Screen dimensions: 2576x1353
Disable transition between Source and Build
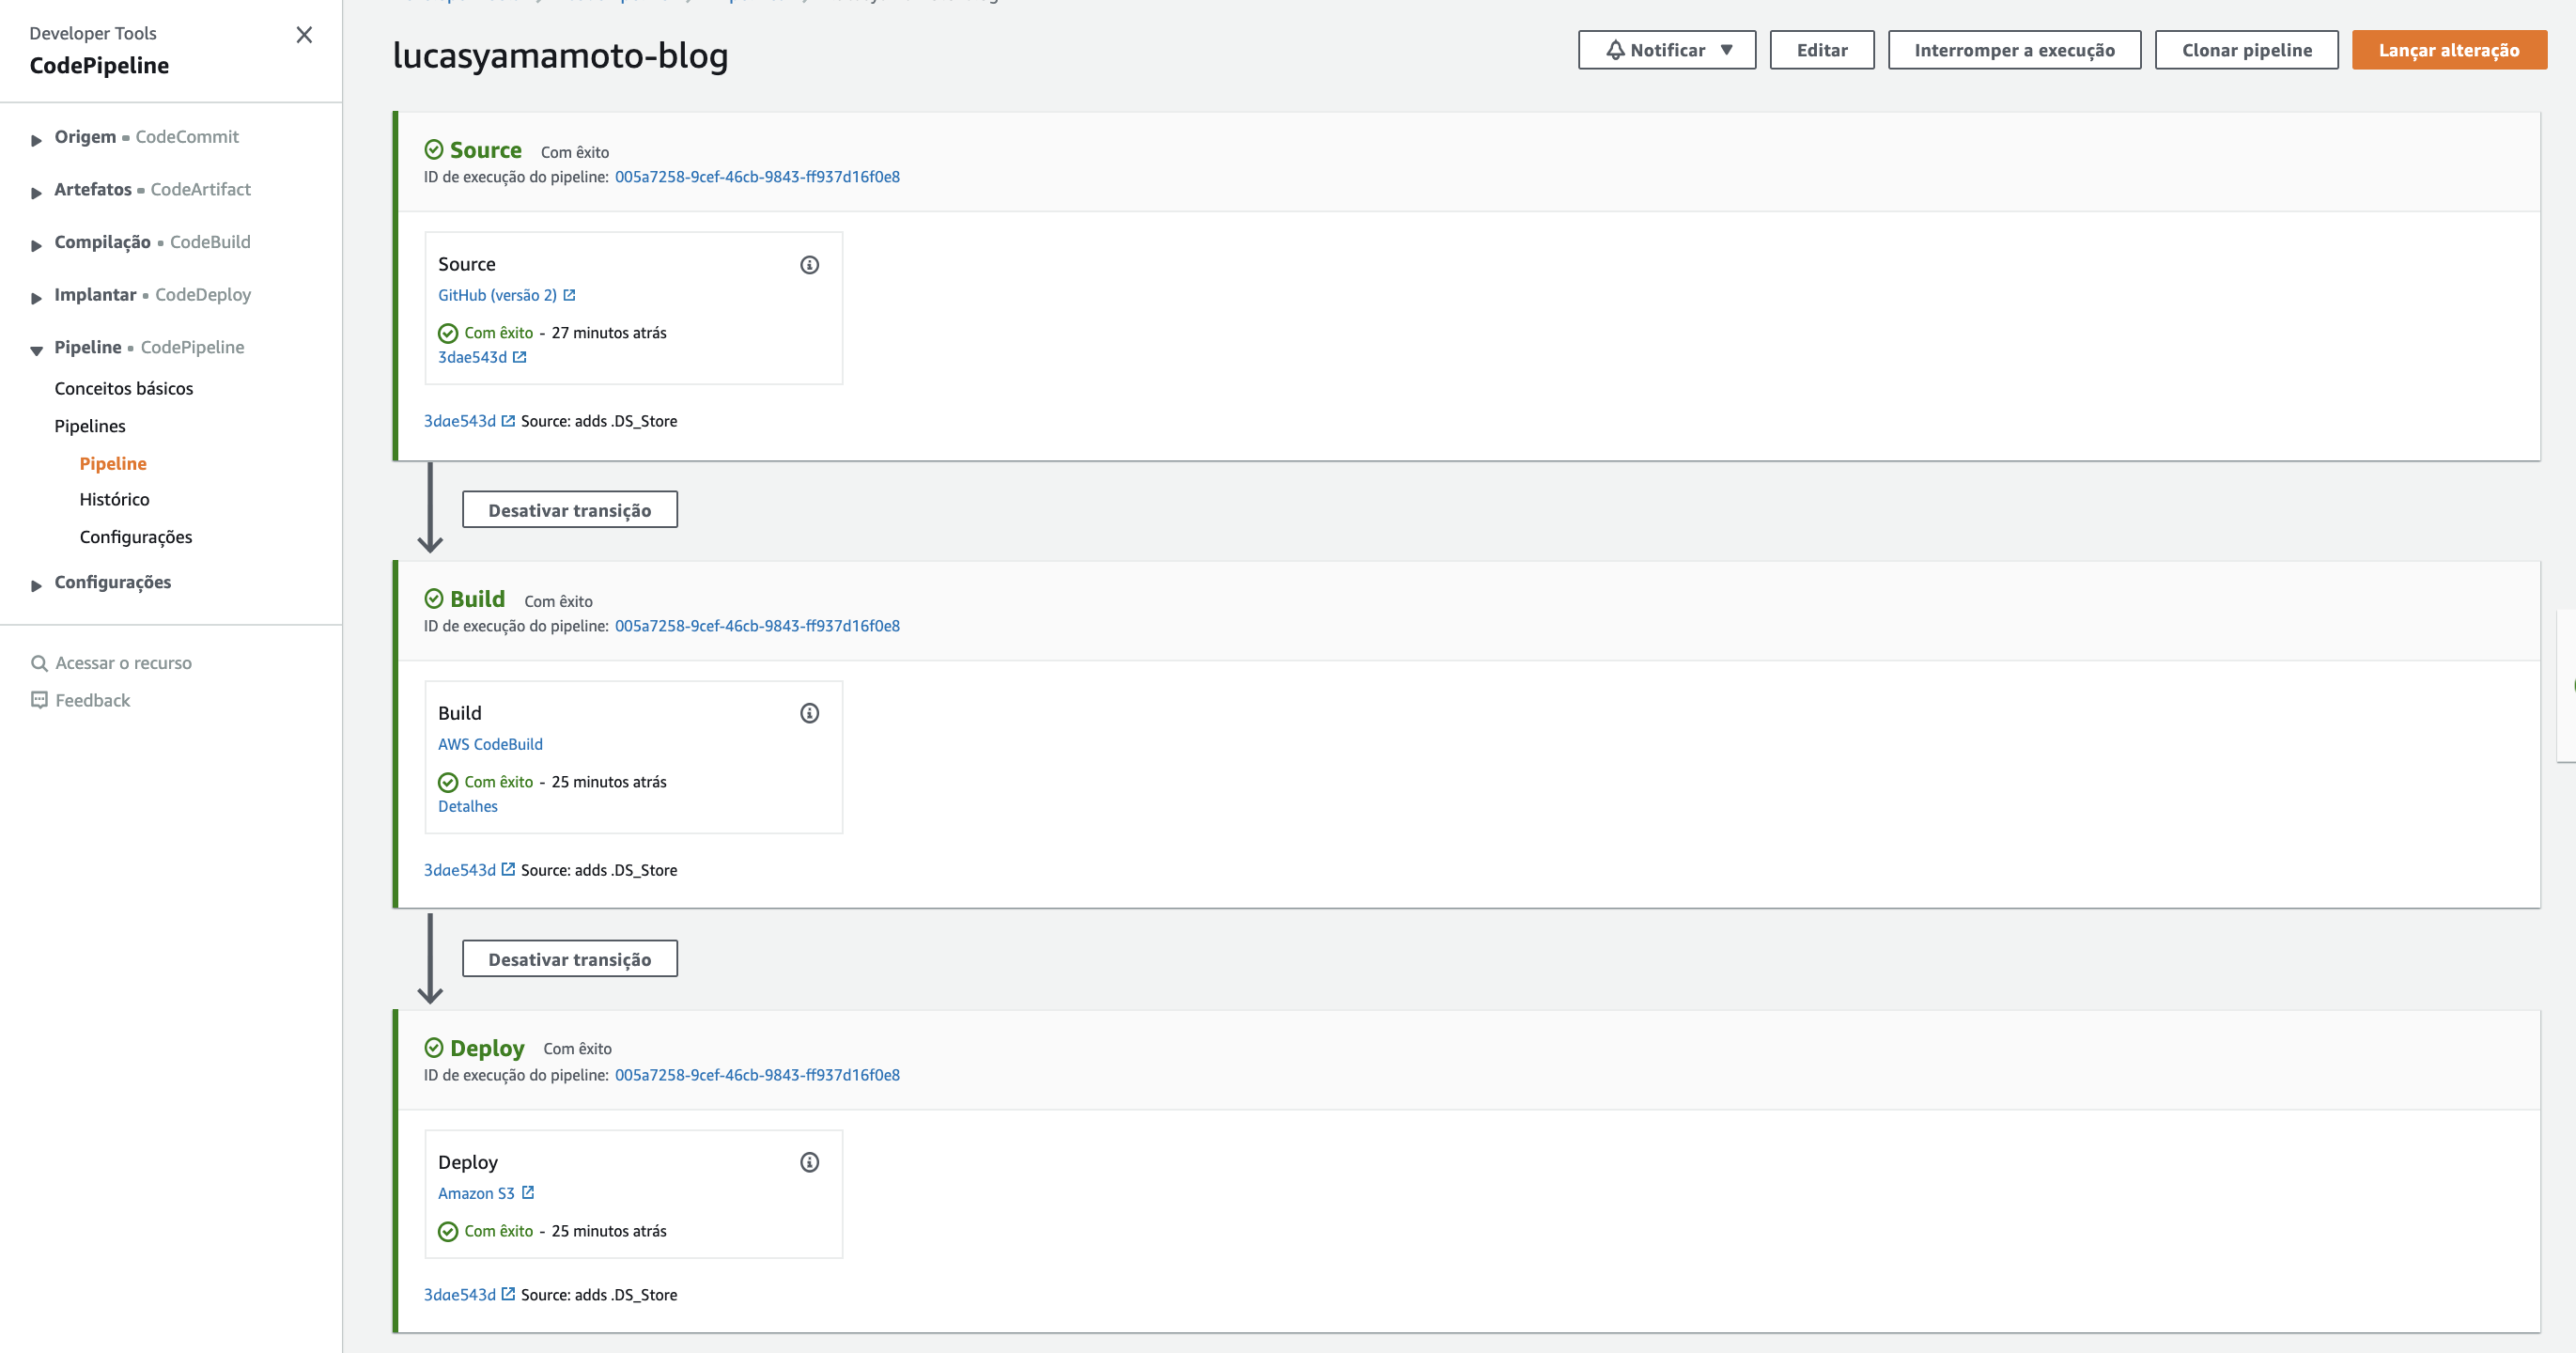(x=569, y=510)
